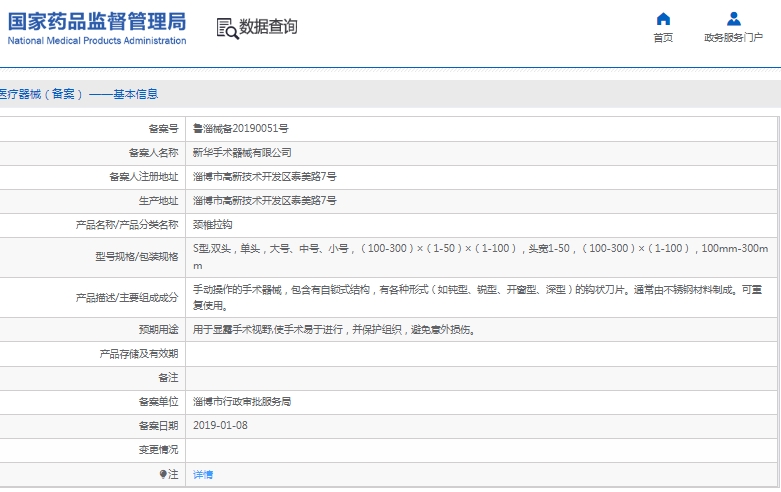Click the 产品描述/主要组成成分 label
The height and width of the screenshot is (492, 781).
pyautogui.click(x=127, y=298)
